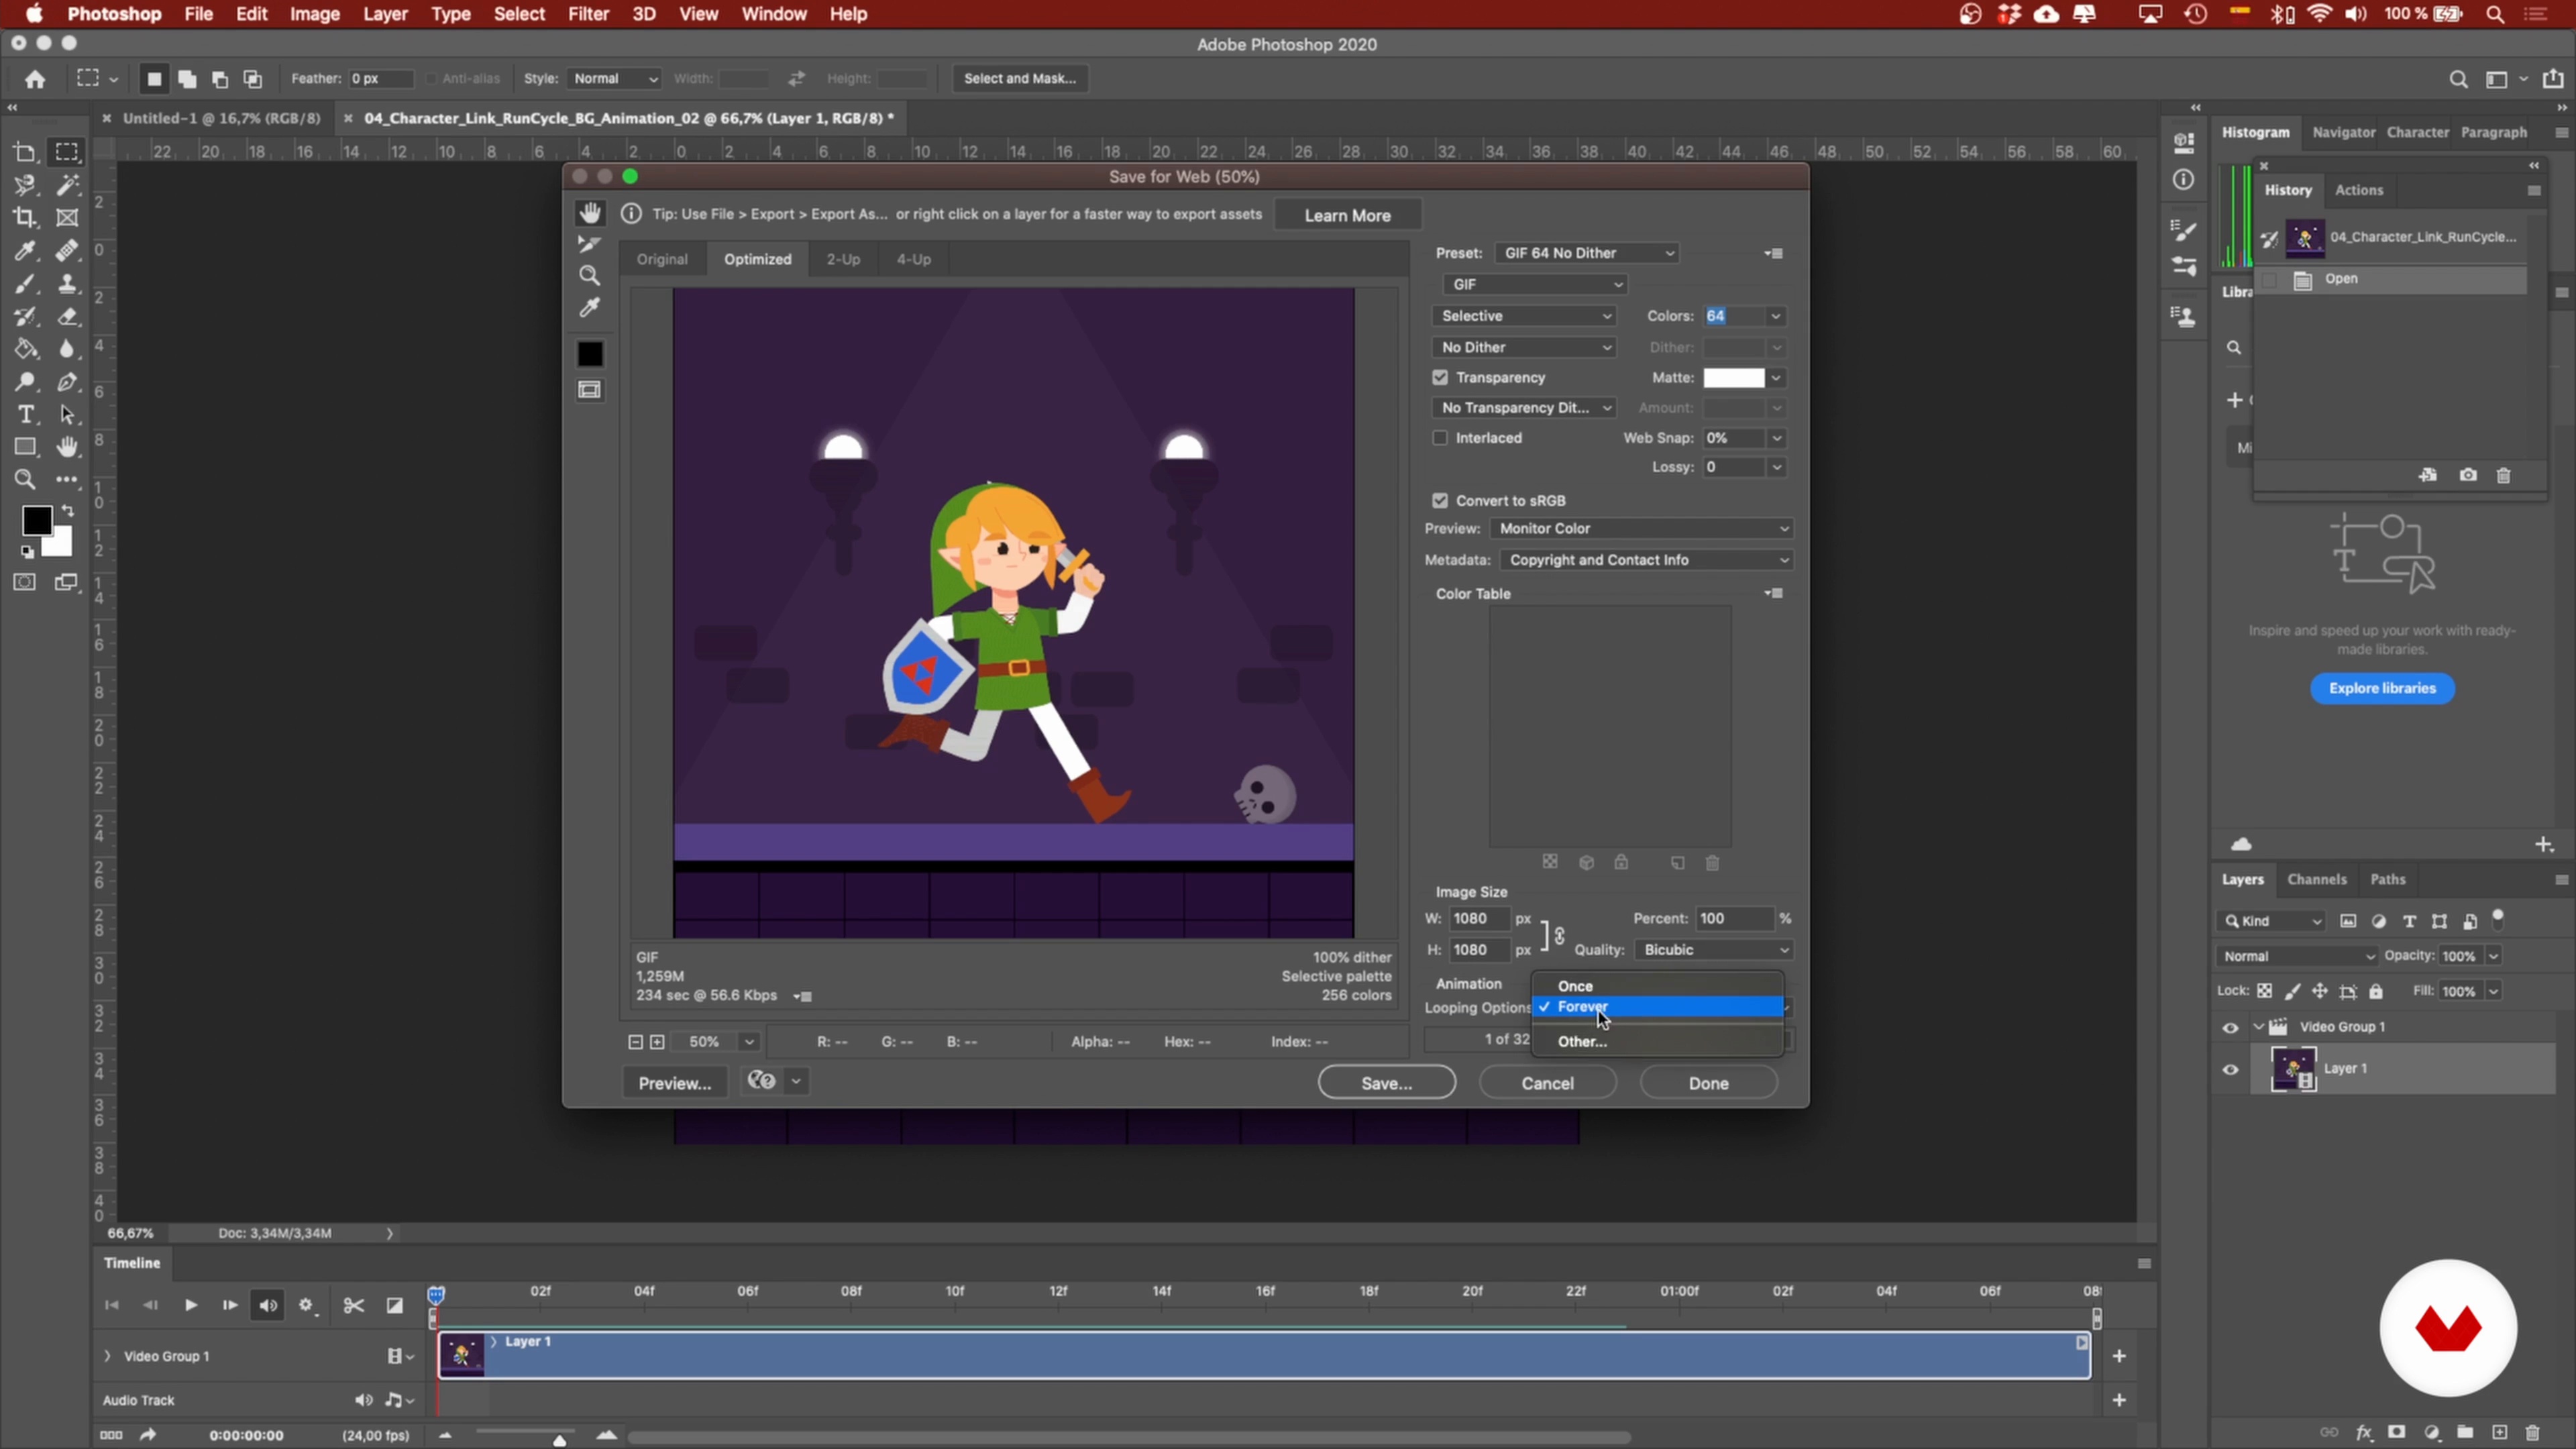Select the Hand tool in Save for Web dialog

point(590,213)
